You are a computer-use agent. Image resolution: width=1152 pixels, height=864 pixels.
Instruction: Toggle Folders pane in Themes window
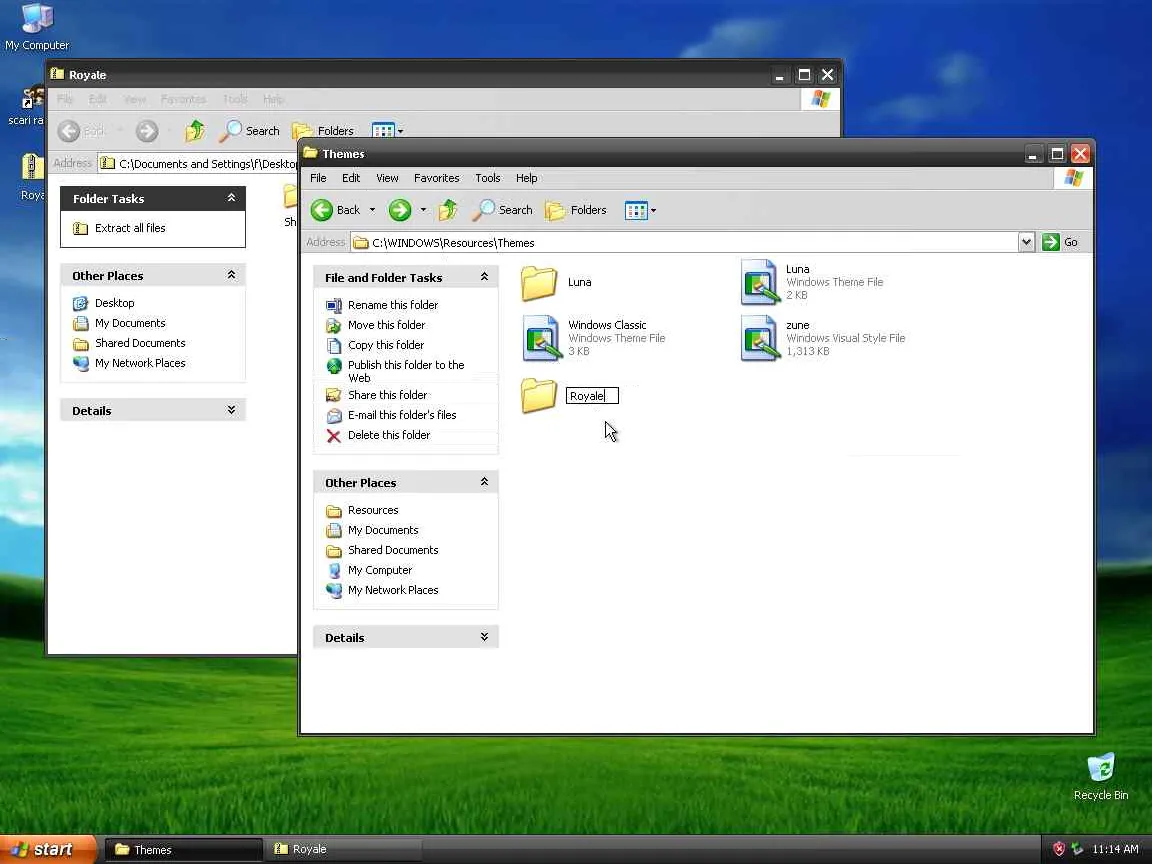pos(576,210)
